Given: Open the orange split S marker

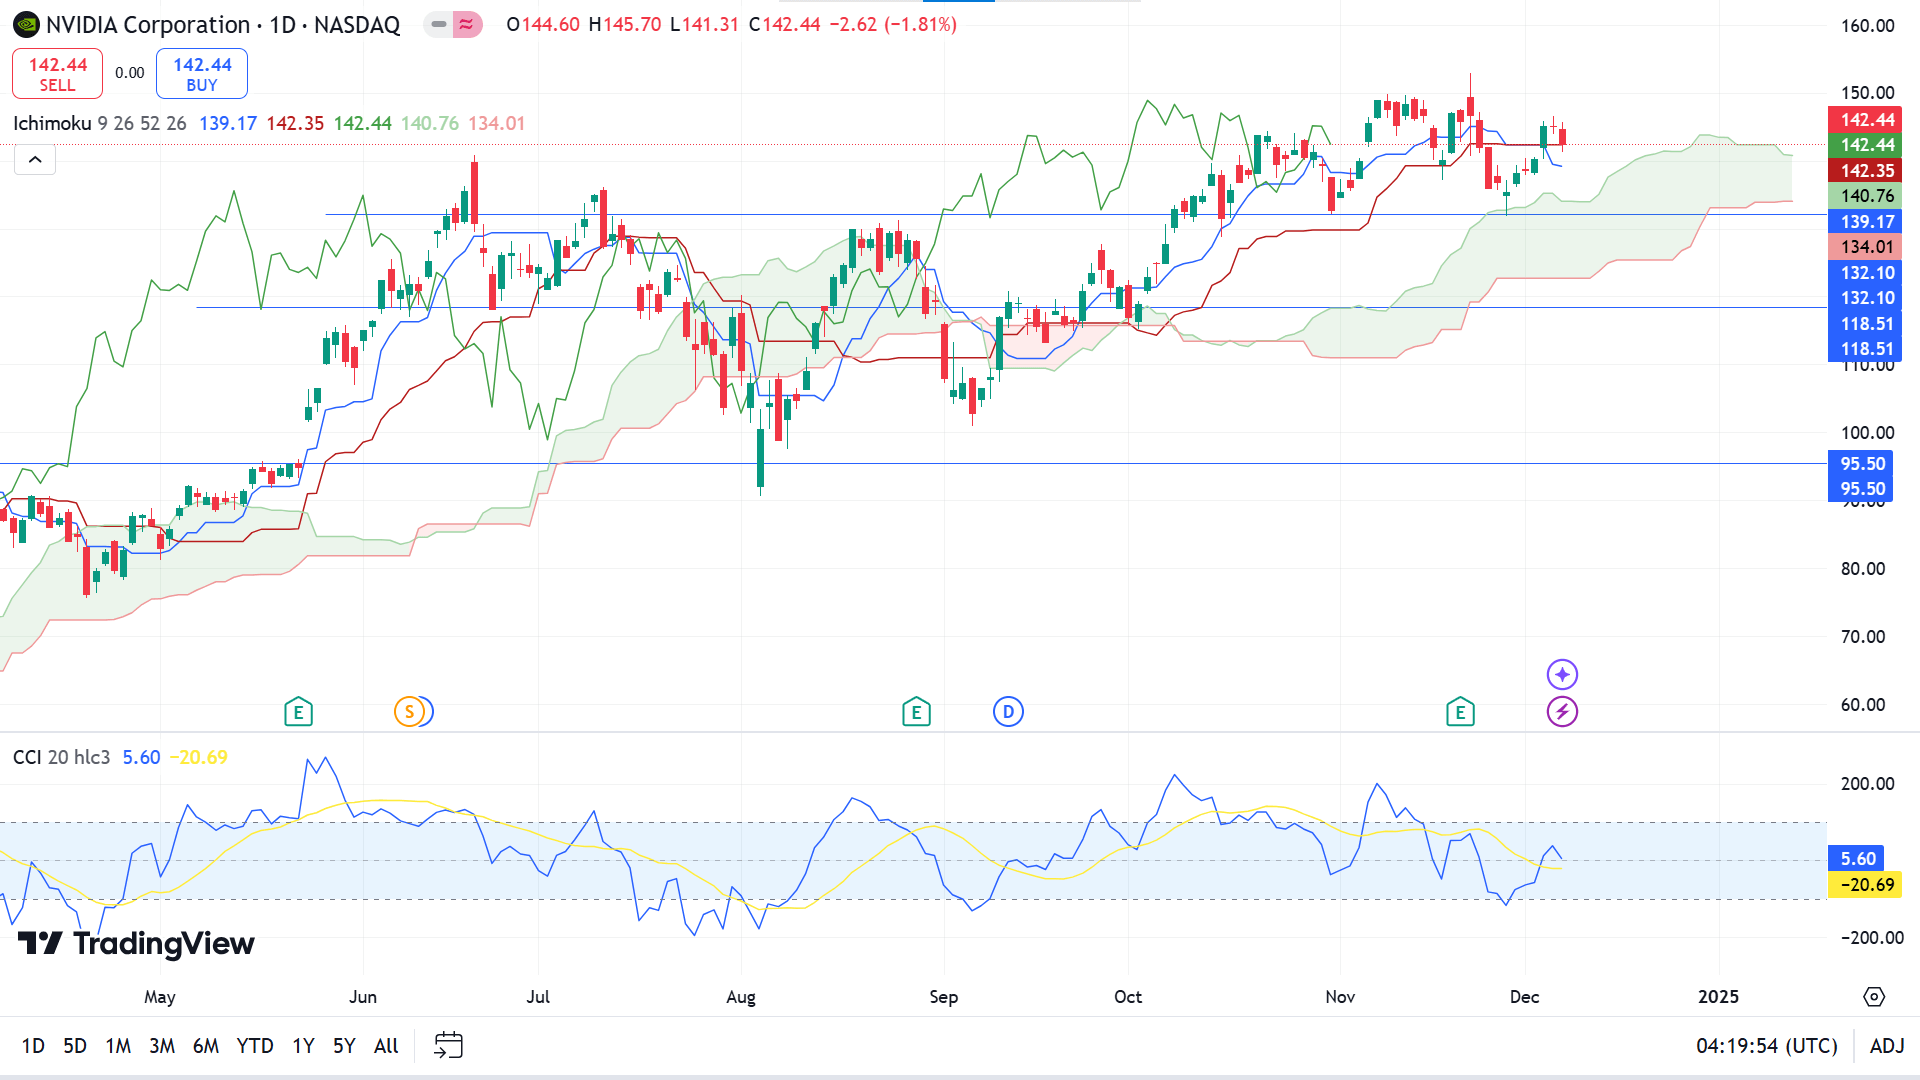Looking at the screenshot, I should [x=409, y=712].
